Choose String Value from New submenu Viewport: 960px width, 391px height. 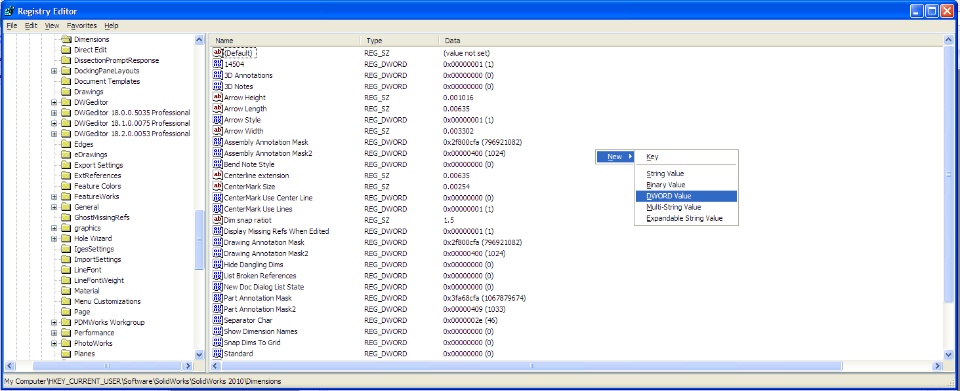686,174
